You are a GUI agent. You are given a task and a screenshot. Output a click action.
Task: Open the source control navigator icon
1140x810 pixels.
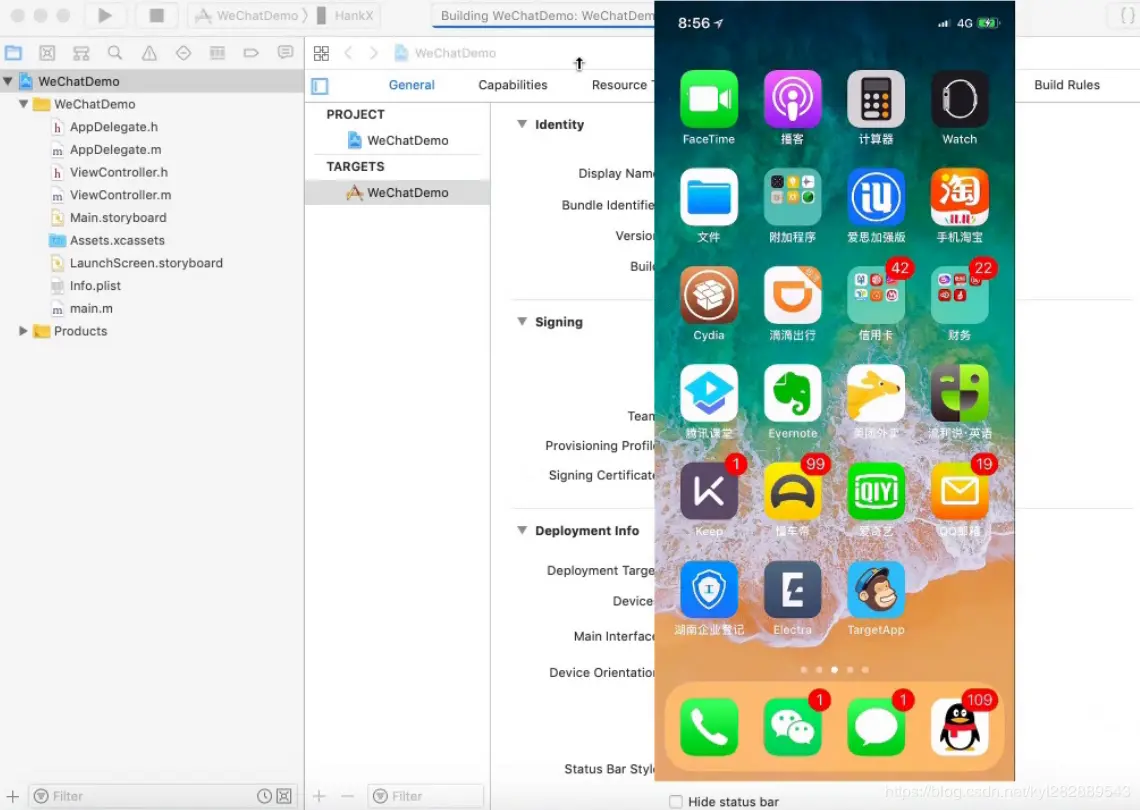(47, 52)
